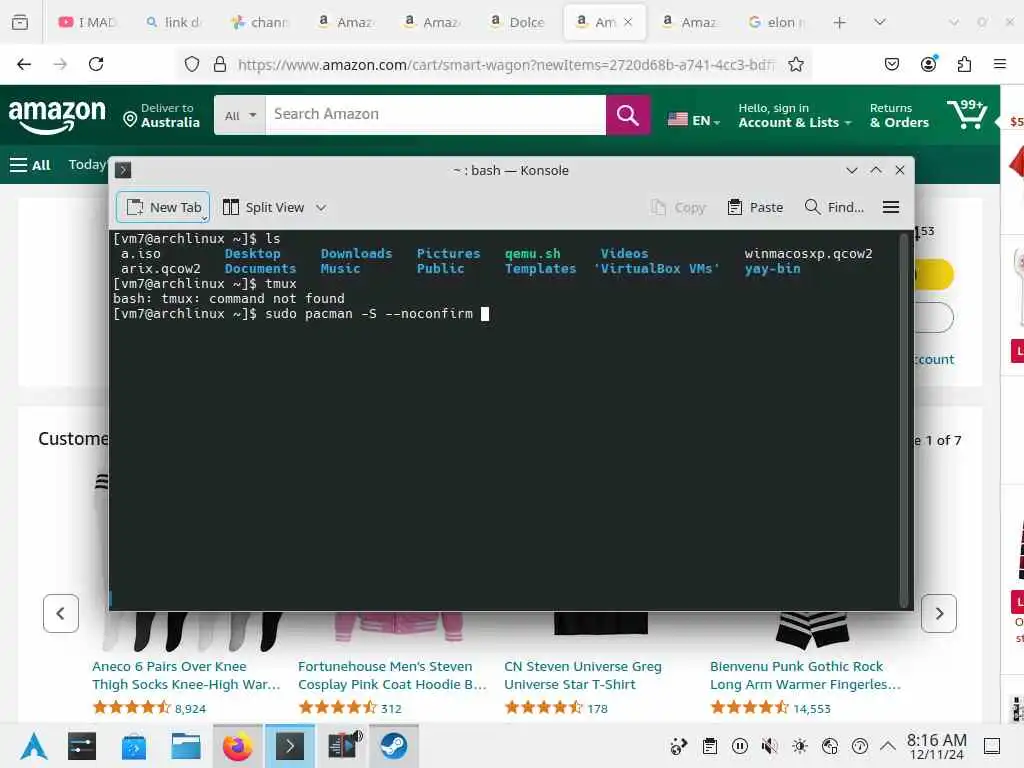Open Discover store taskbar icon

(x=134, y=746)
